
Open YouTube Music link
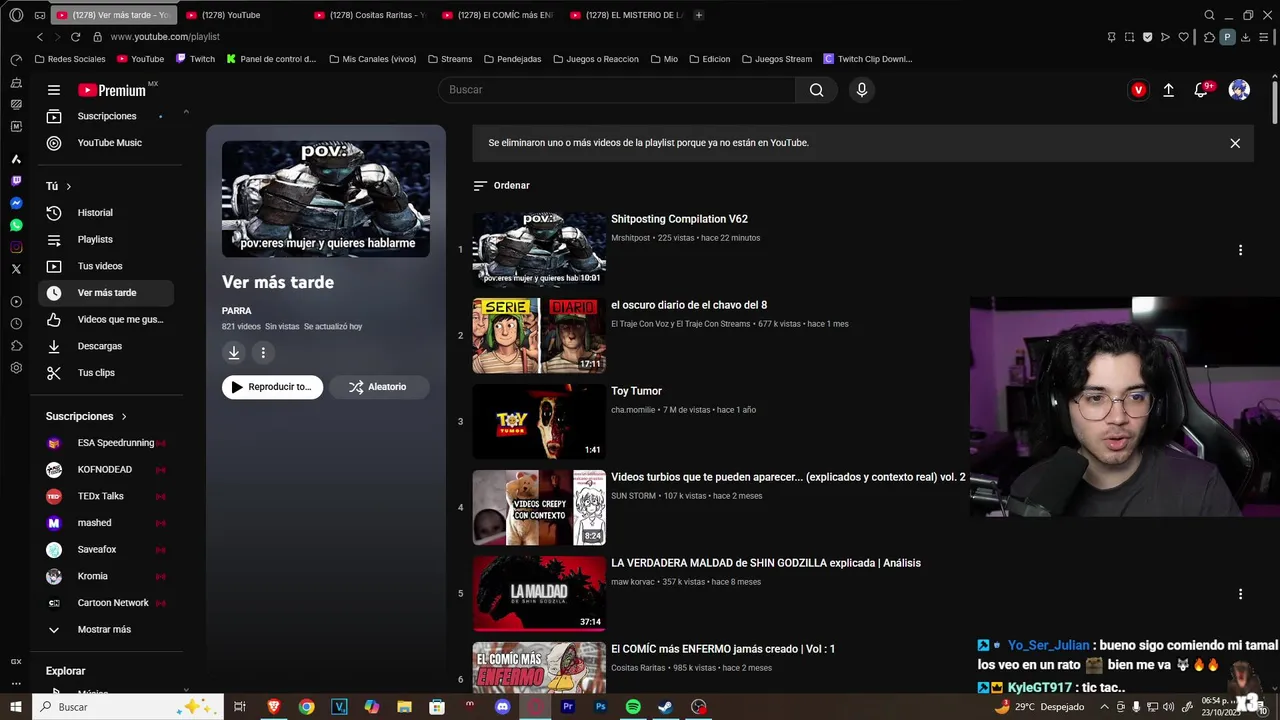(106, 143)
